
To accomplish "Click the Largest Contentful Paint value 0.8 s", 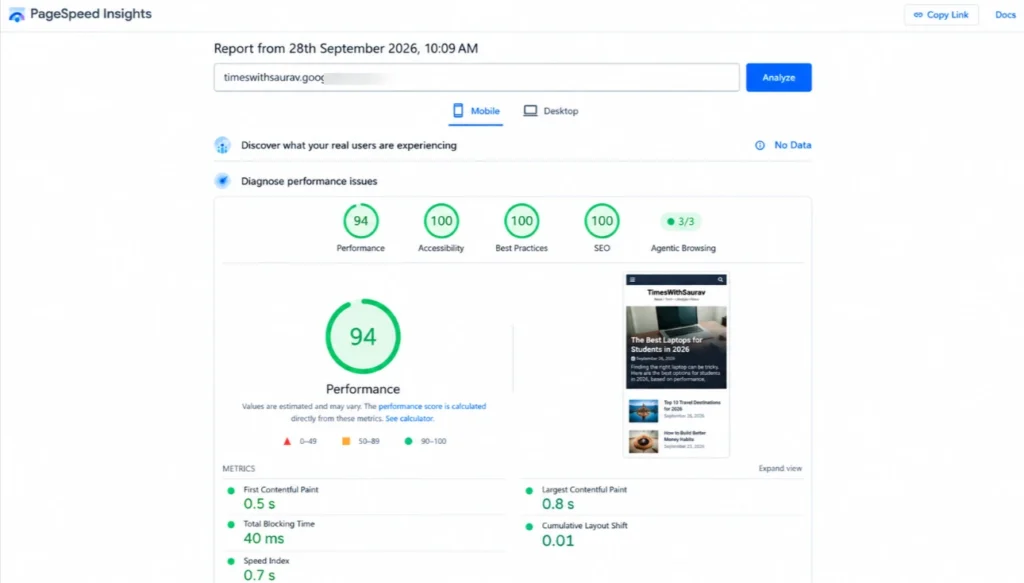I will [558, 504].
